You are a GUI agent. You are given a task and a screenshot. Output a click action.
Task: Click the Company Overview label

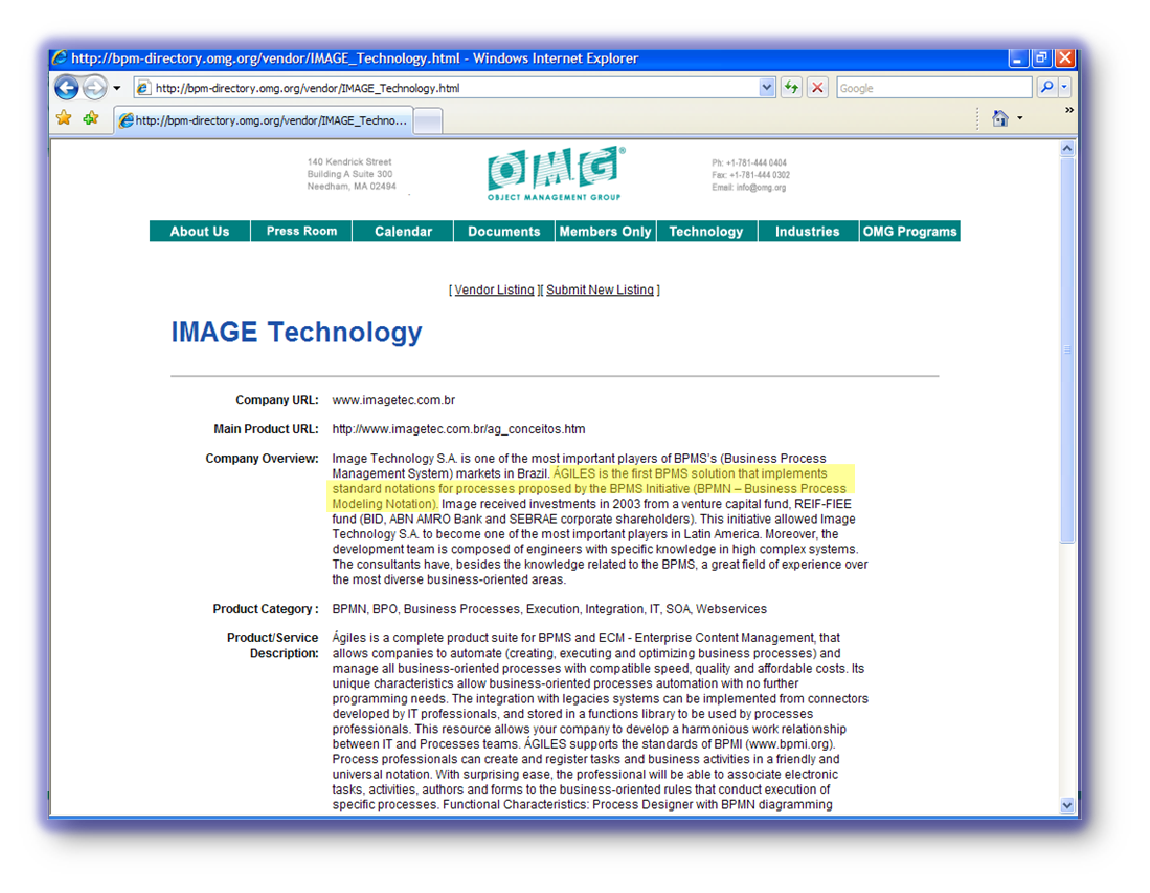tap(262, 458)
